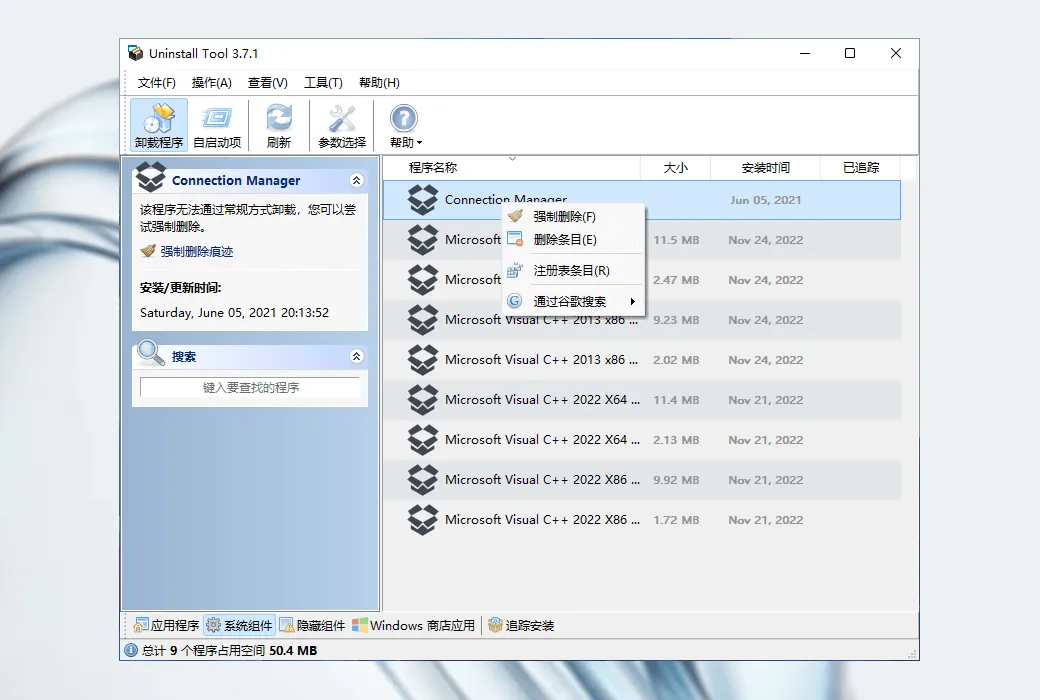The height and width of the screenshot is (700, 1040).
Task: Sort by 大小 column header
Action: pyautogui.click(x=675, y=168)
